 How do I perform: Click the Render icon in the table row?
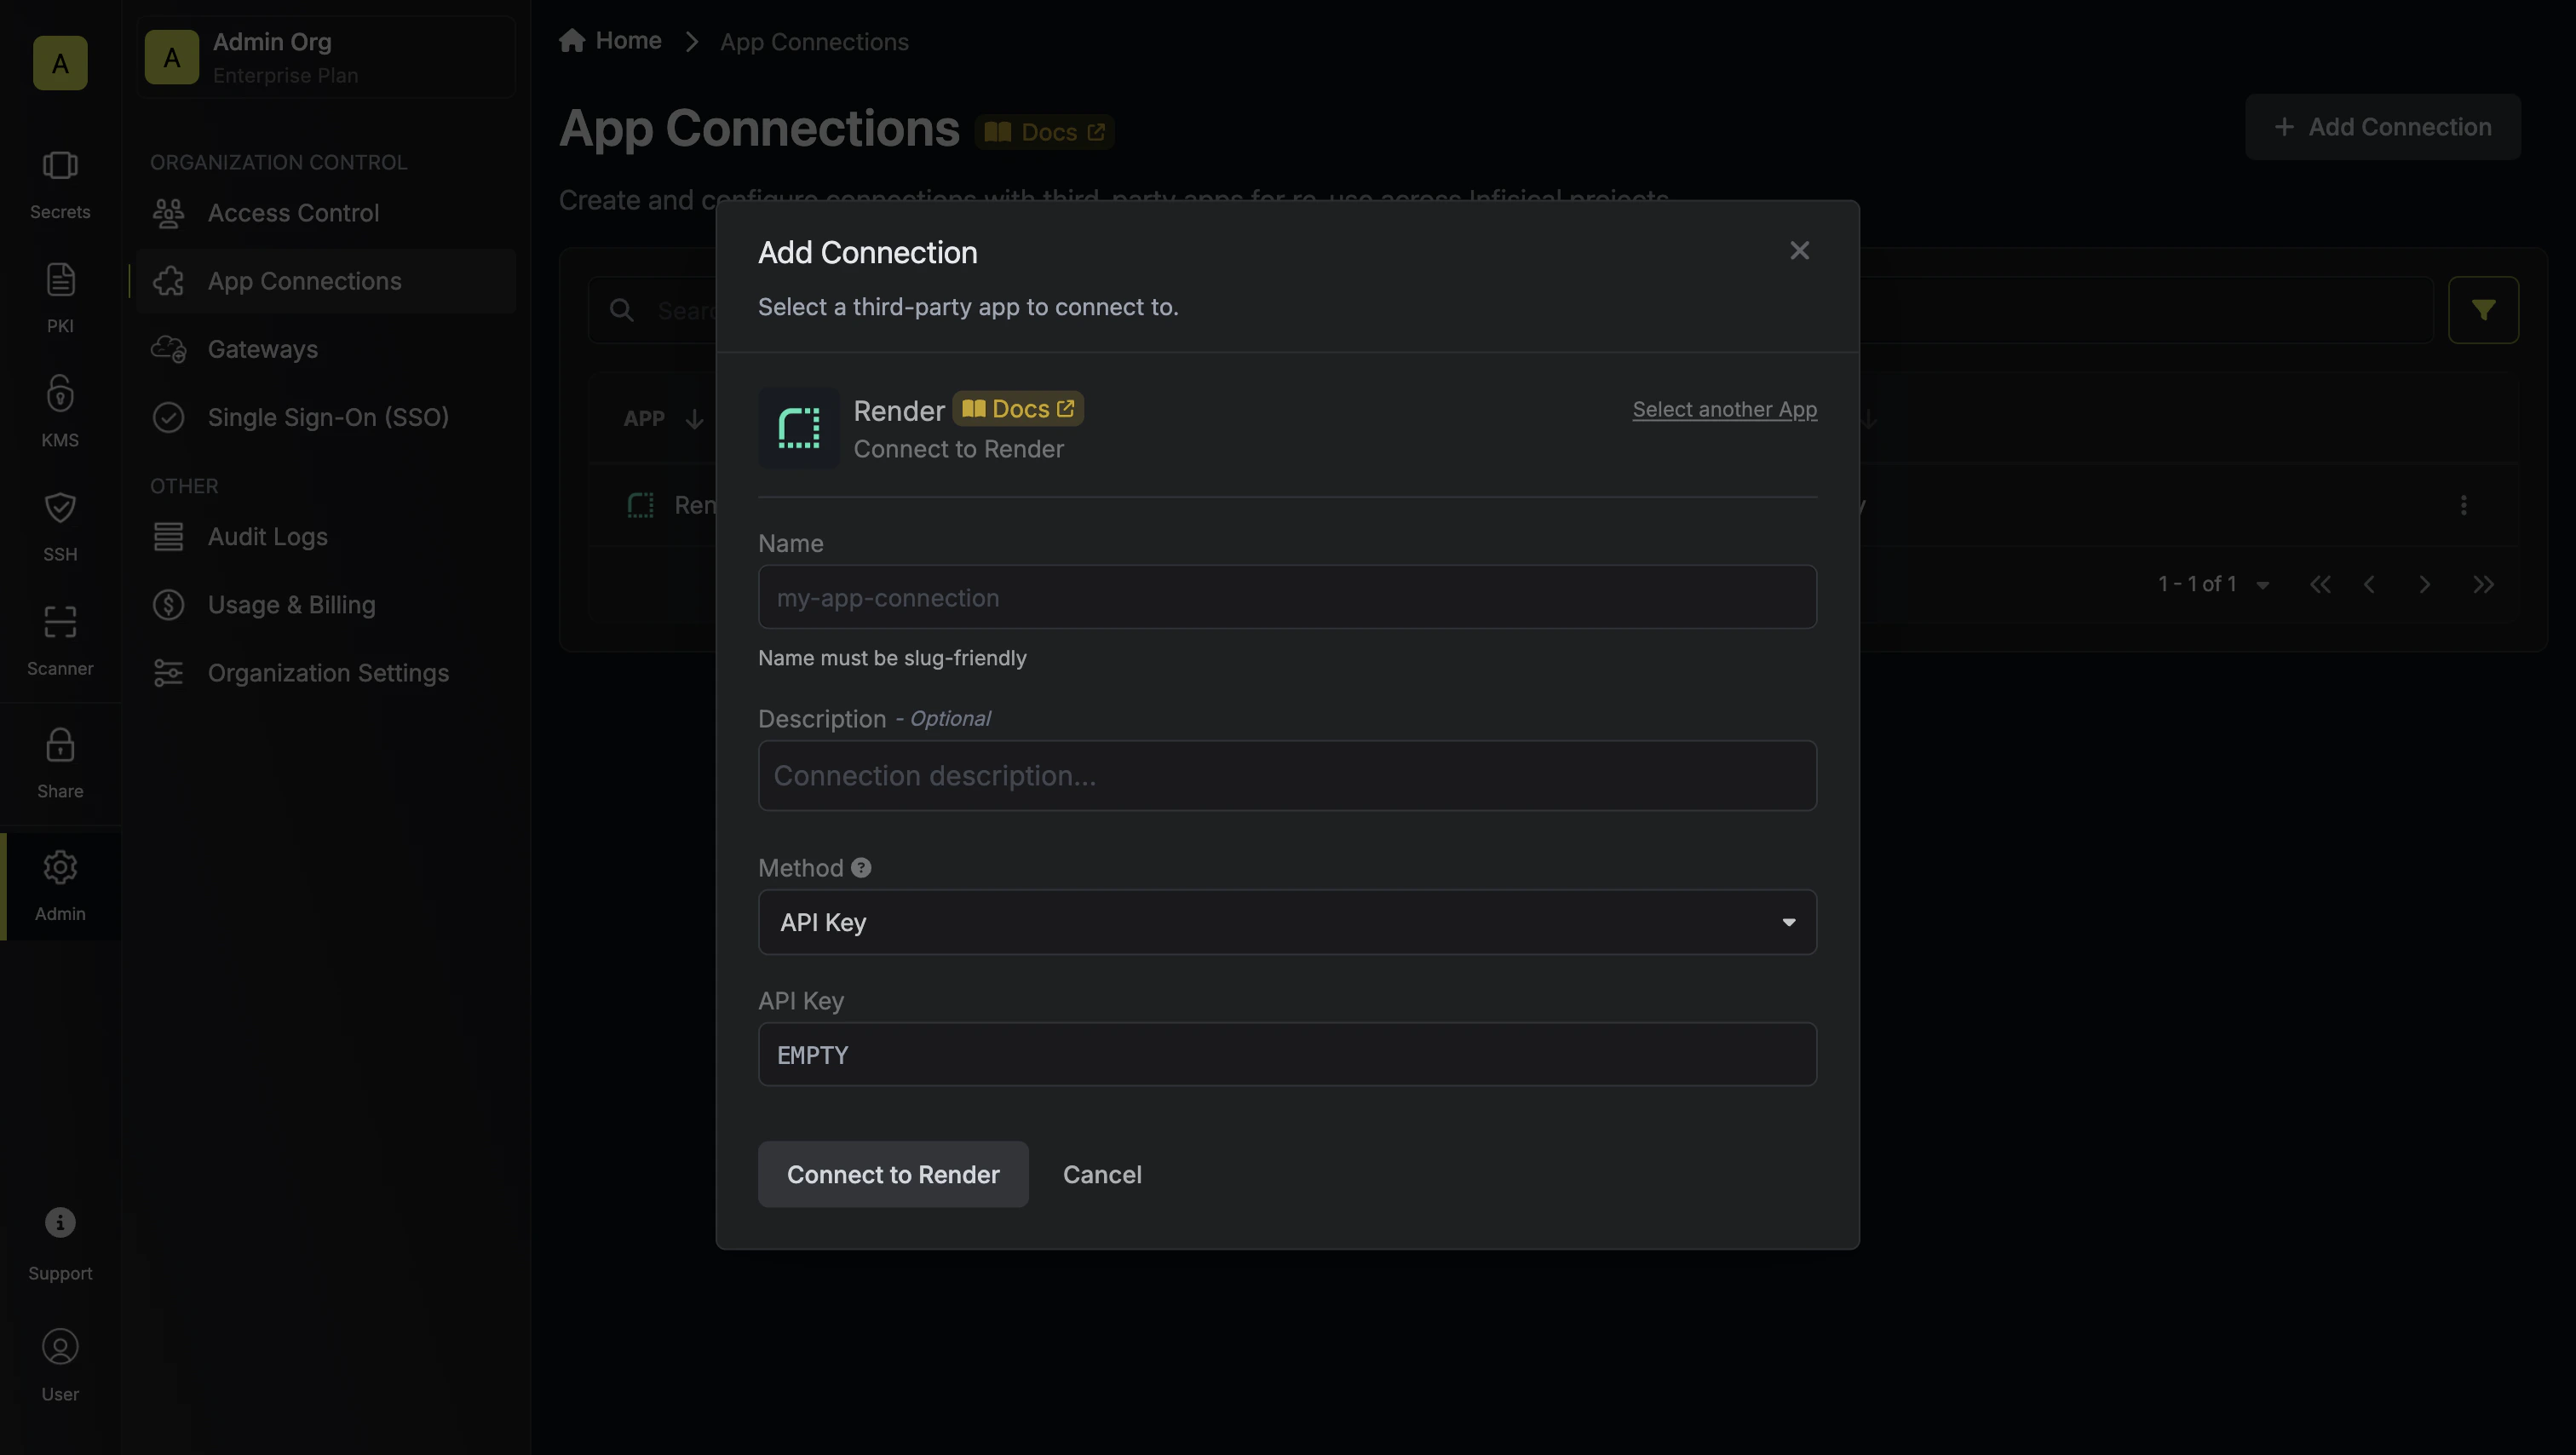coord(640,505)
